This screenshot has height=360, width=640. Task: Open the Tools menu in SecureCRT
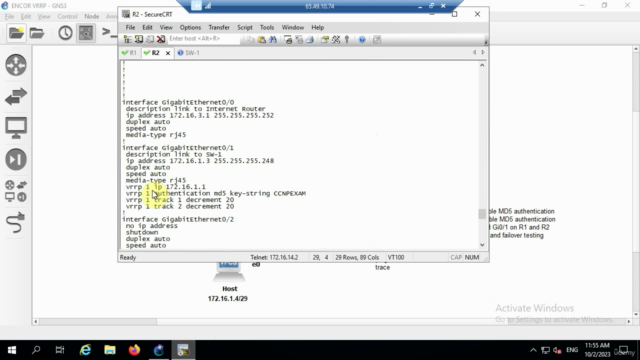[267, 27]
